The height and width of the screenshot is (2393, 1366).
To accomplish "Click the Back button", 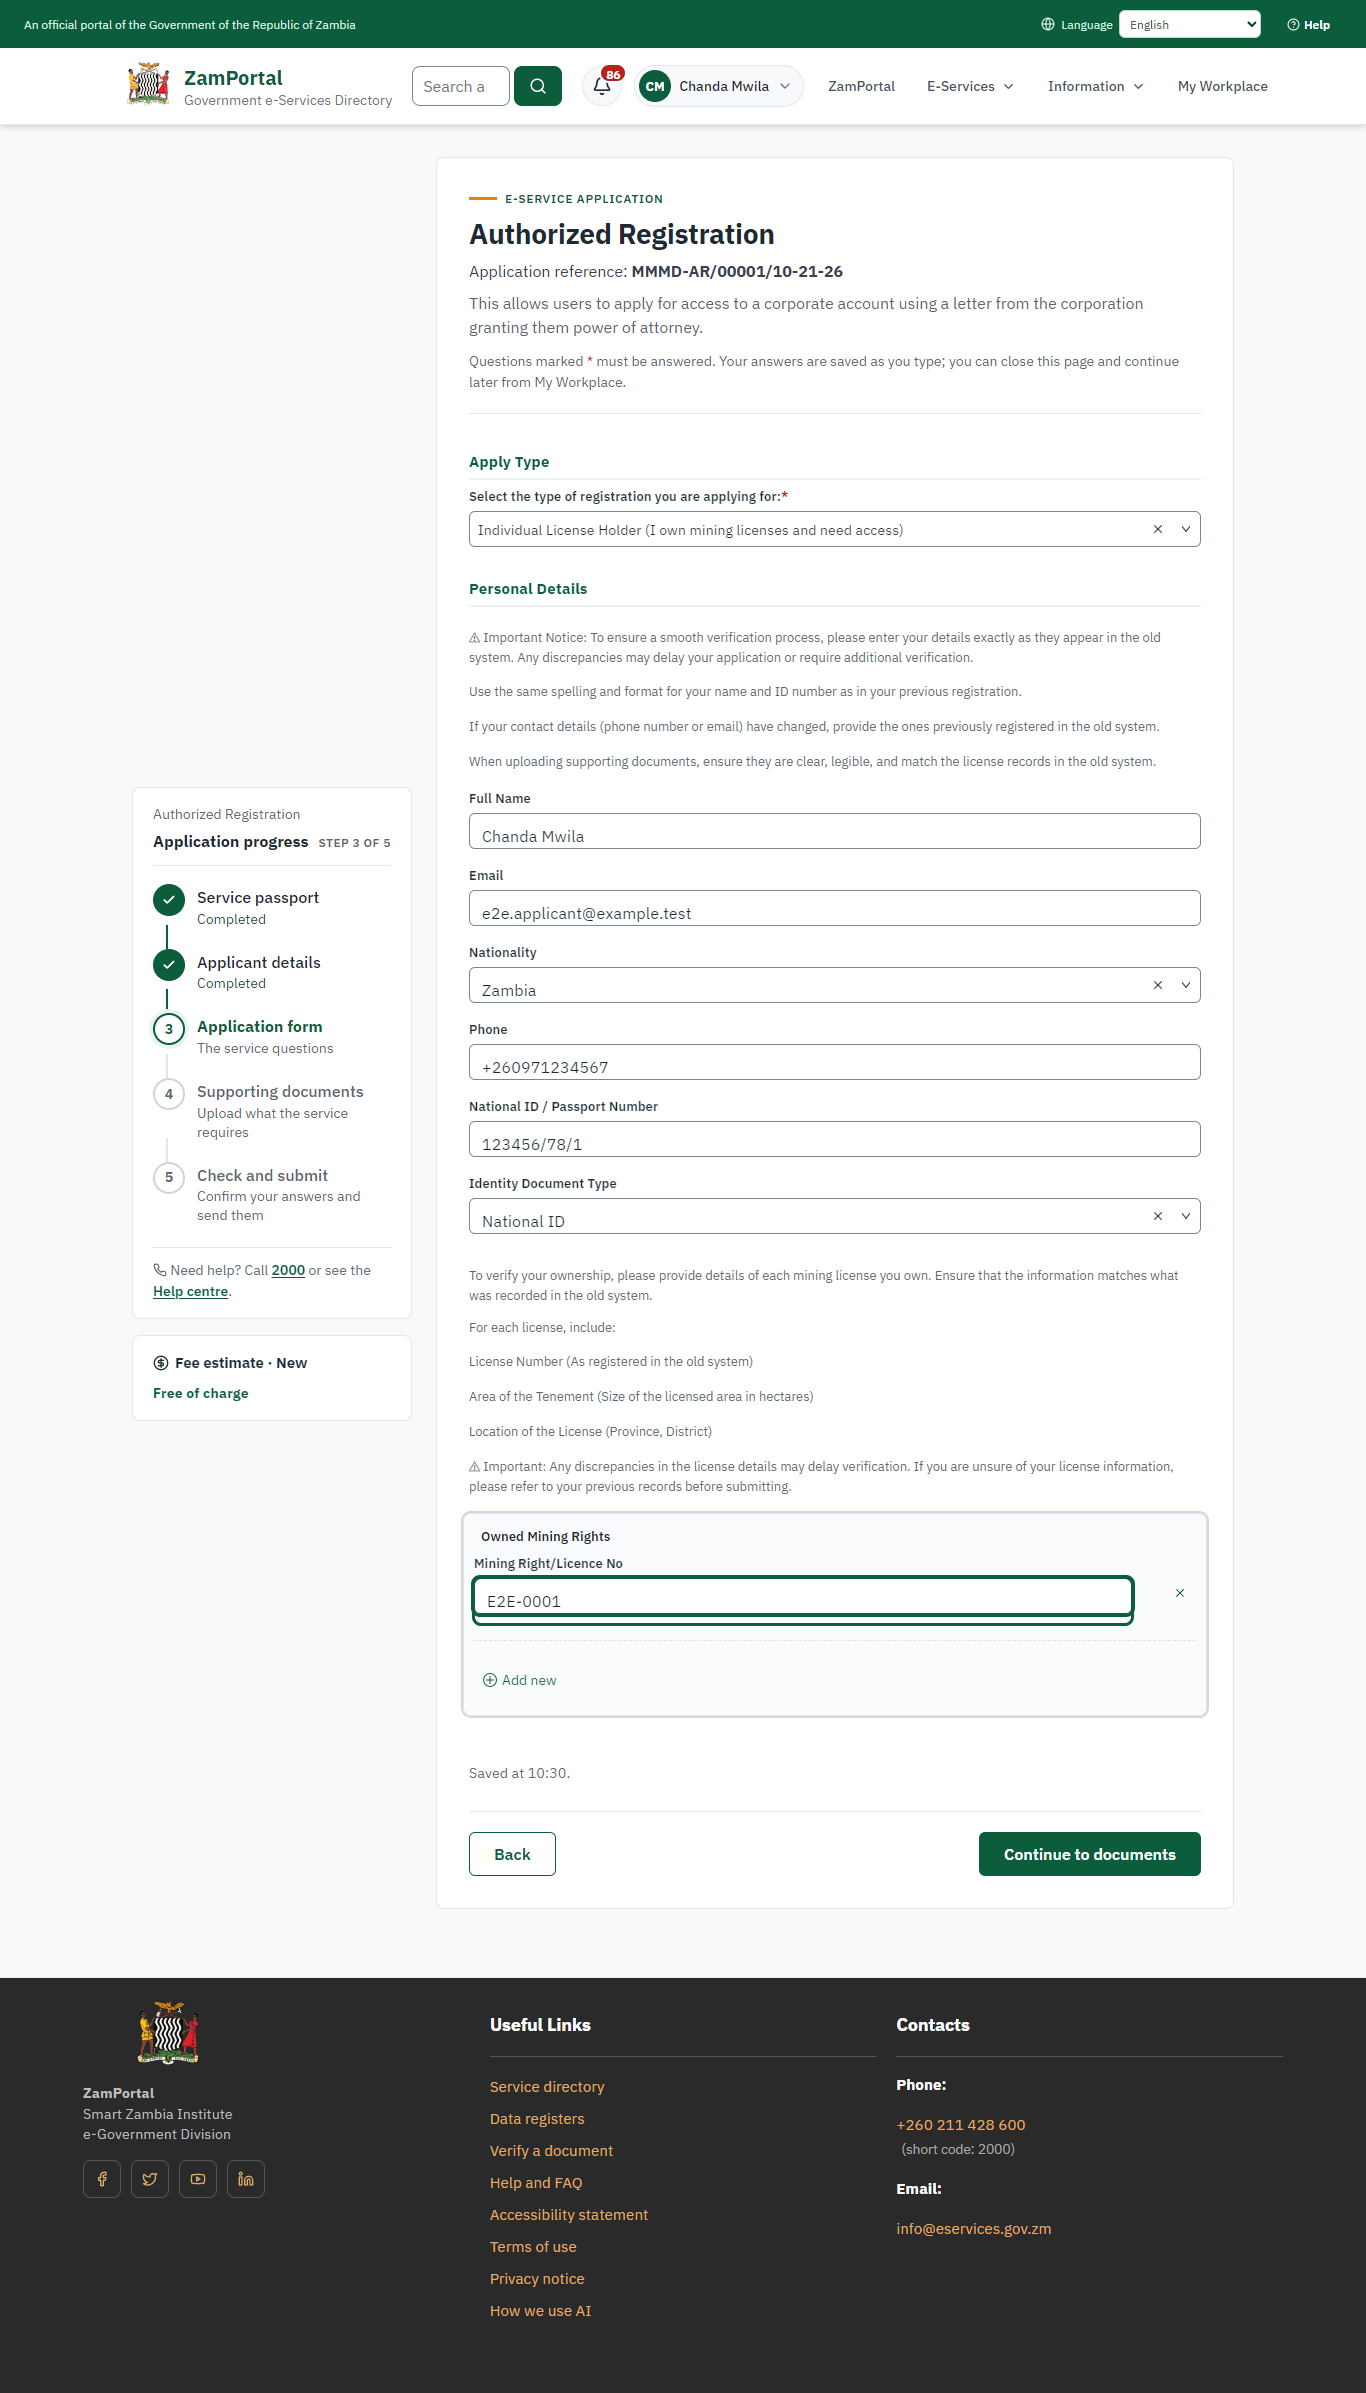I will pyautogui.click(x=512, y=1854).
